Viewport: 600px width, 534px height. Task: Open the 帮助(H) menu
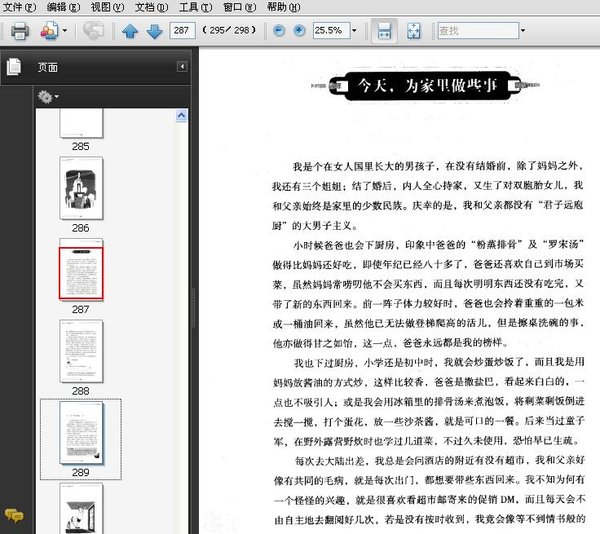[284, 7]
